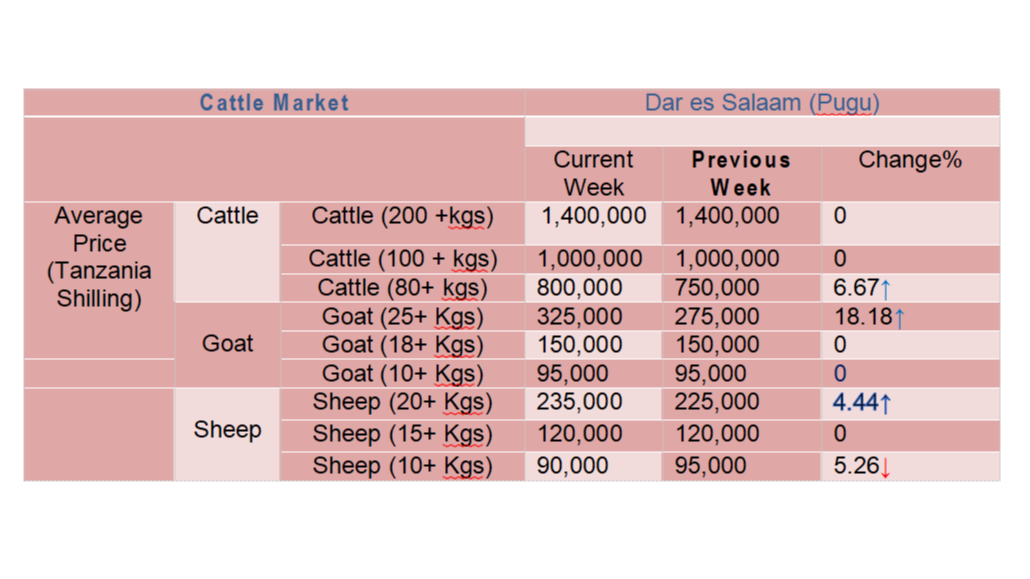The height and width of the screenshot is (579, 1030).
Task: Click the Sheep (10+ Kgs) previous price 95,000
Action: pyautogui.click(x=710, y=466)
